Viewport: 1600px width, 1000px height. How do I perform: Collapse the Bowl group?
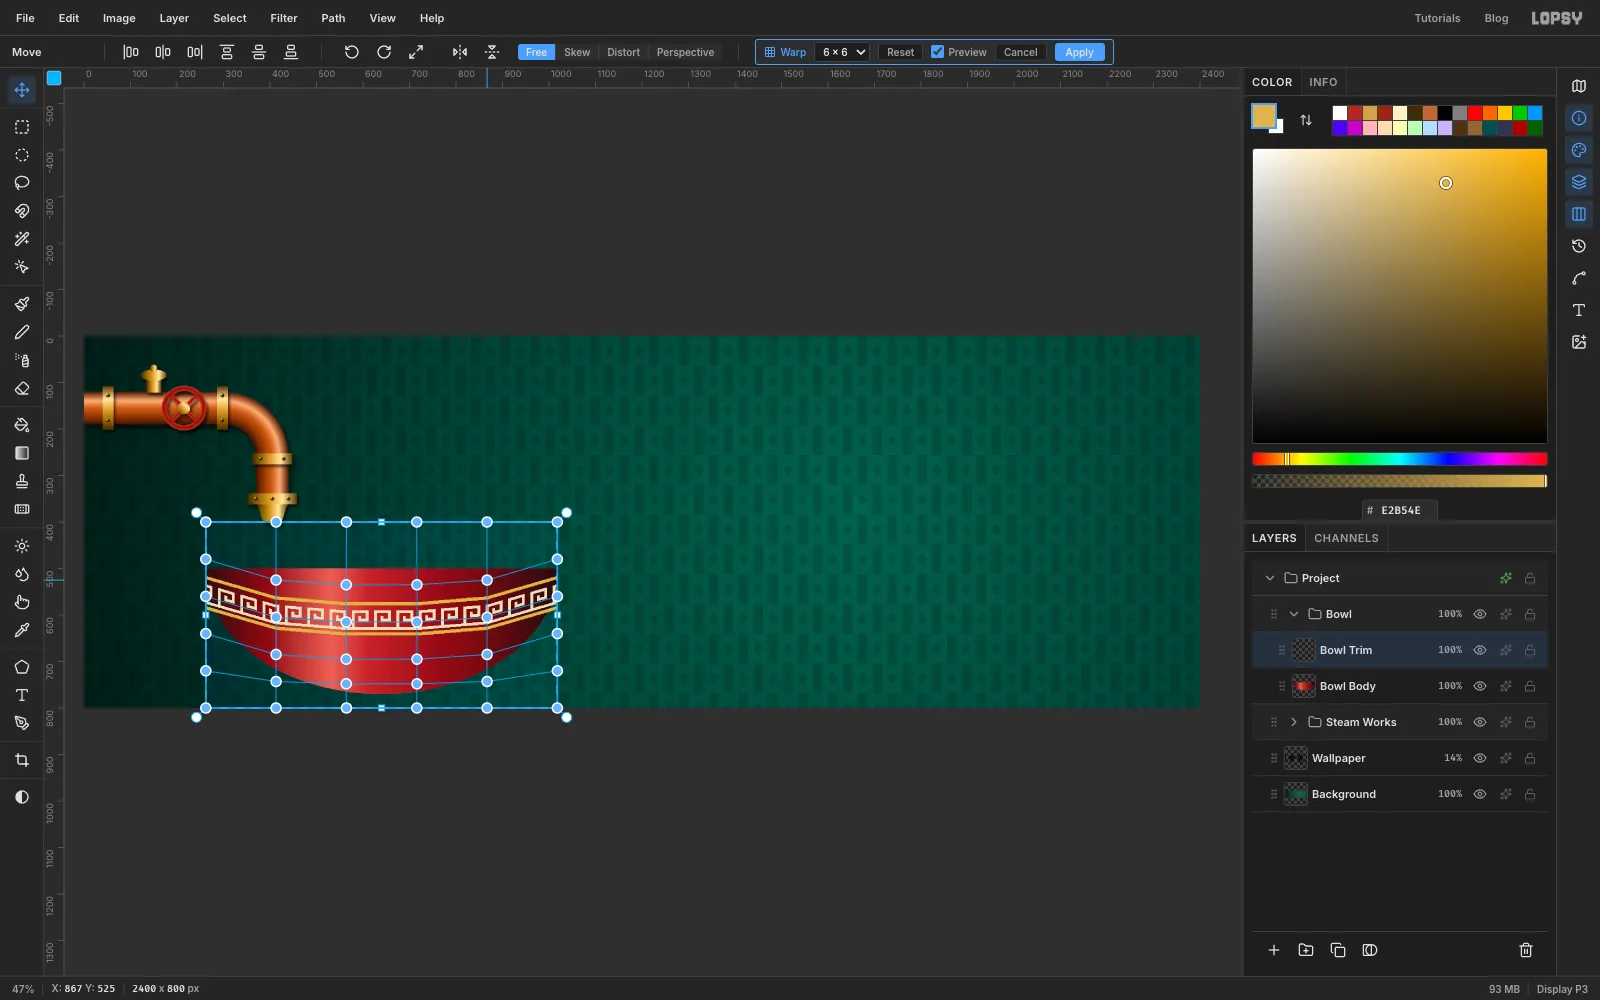click(1294, 614)
